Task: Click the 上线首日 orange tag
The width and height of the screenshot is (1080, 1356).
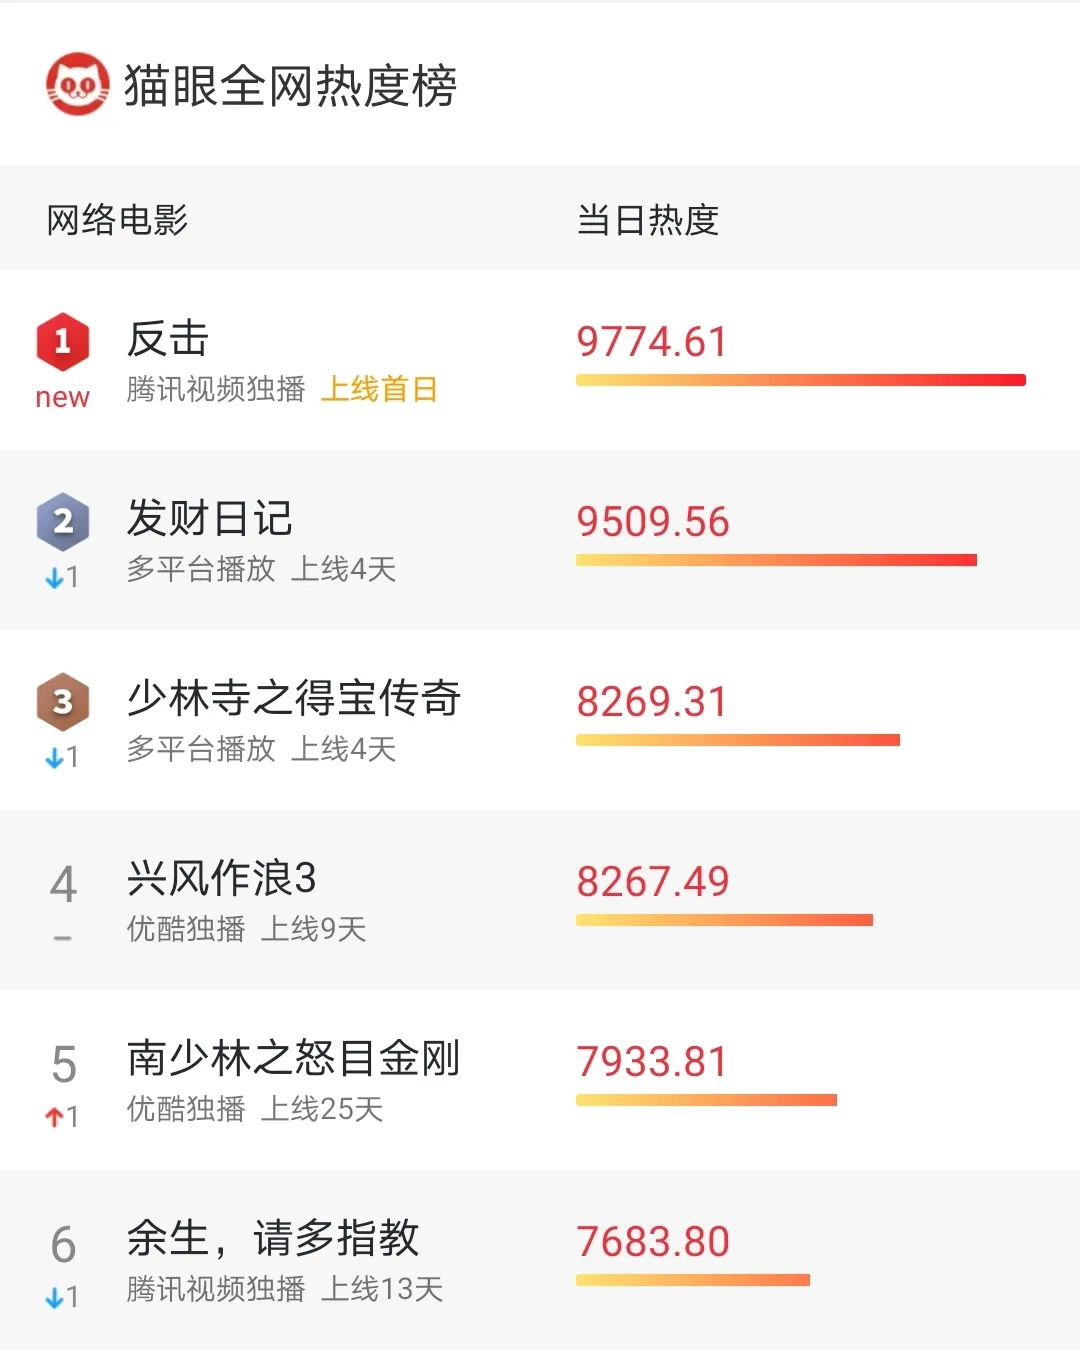Action: click(379, 389)
